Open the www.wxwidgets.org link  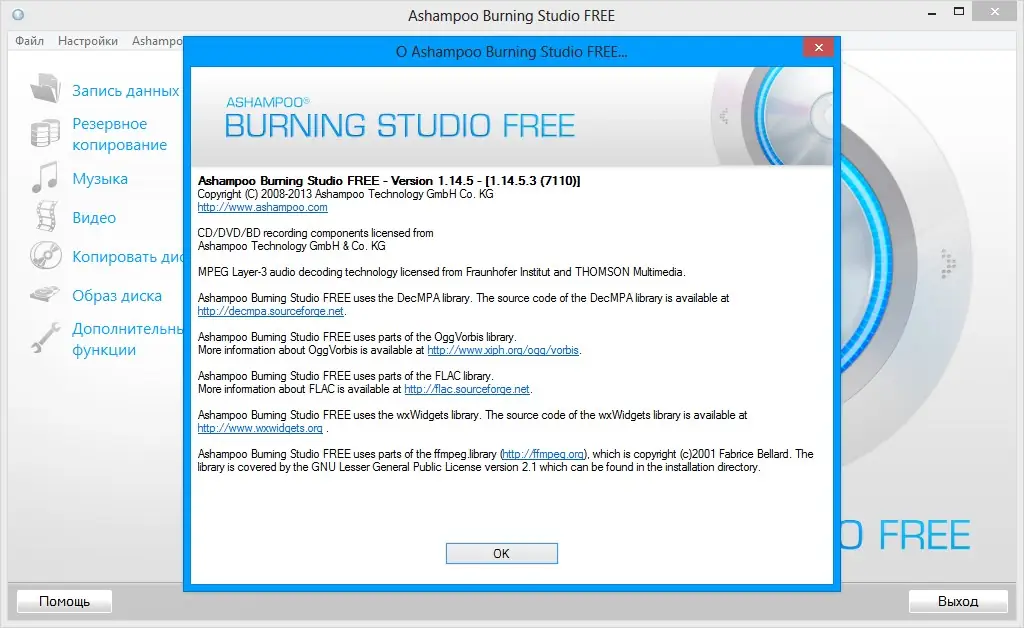(260, 428)
